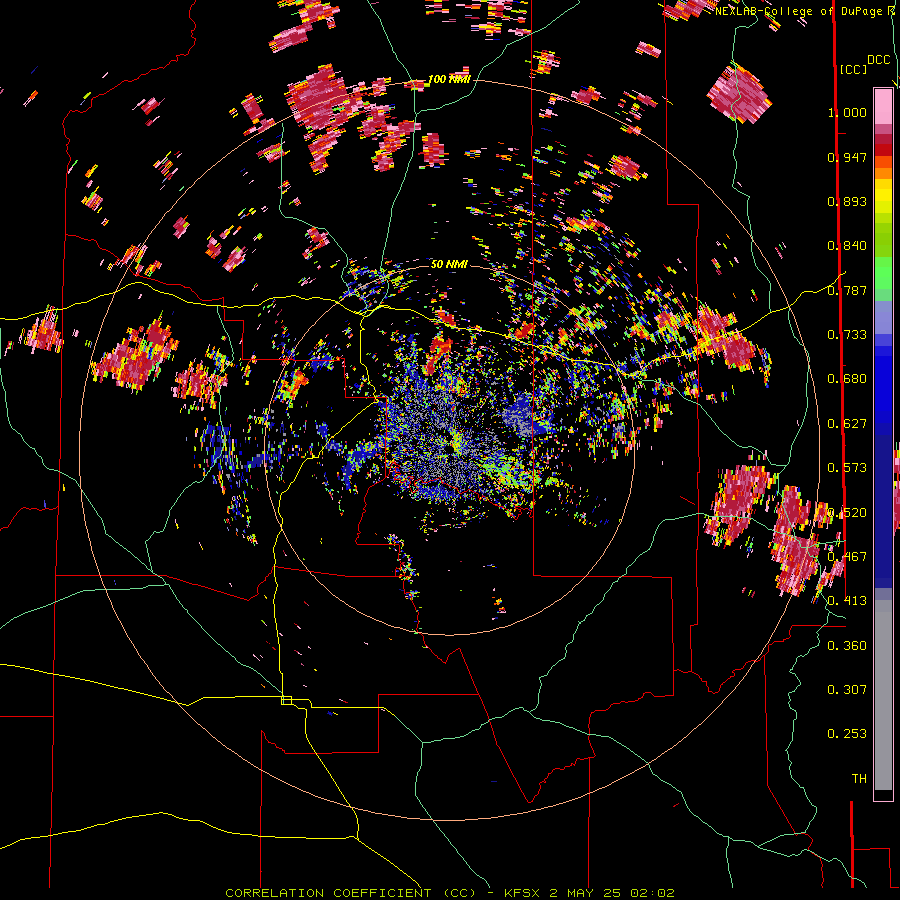Screen dimensions: 900x900
Task: Click the 0.893 legend value
Action: (847, 201)
